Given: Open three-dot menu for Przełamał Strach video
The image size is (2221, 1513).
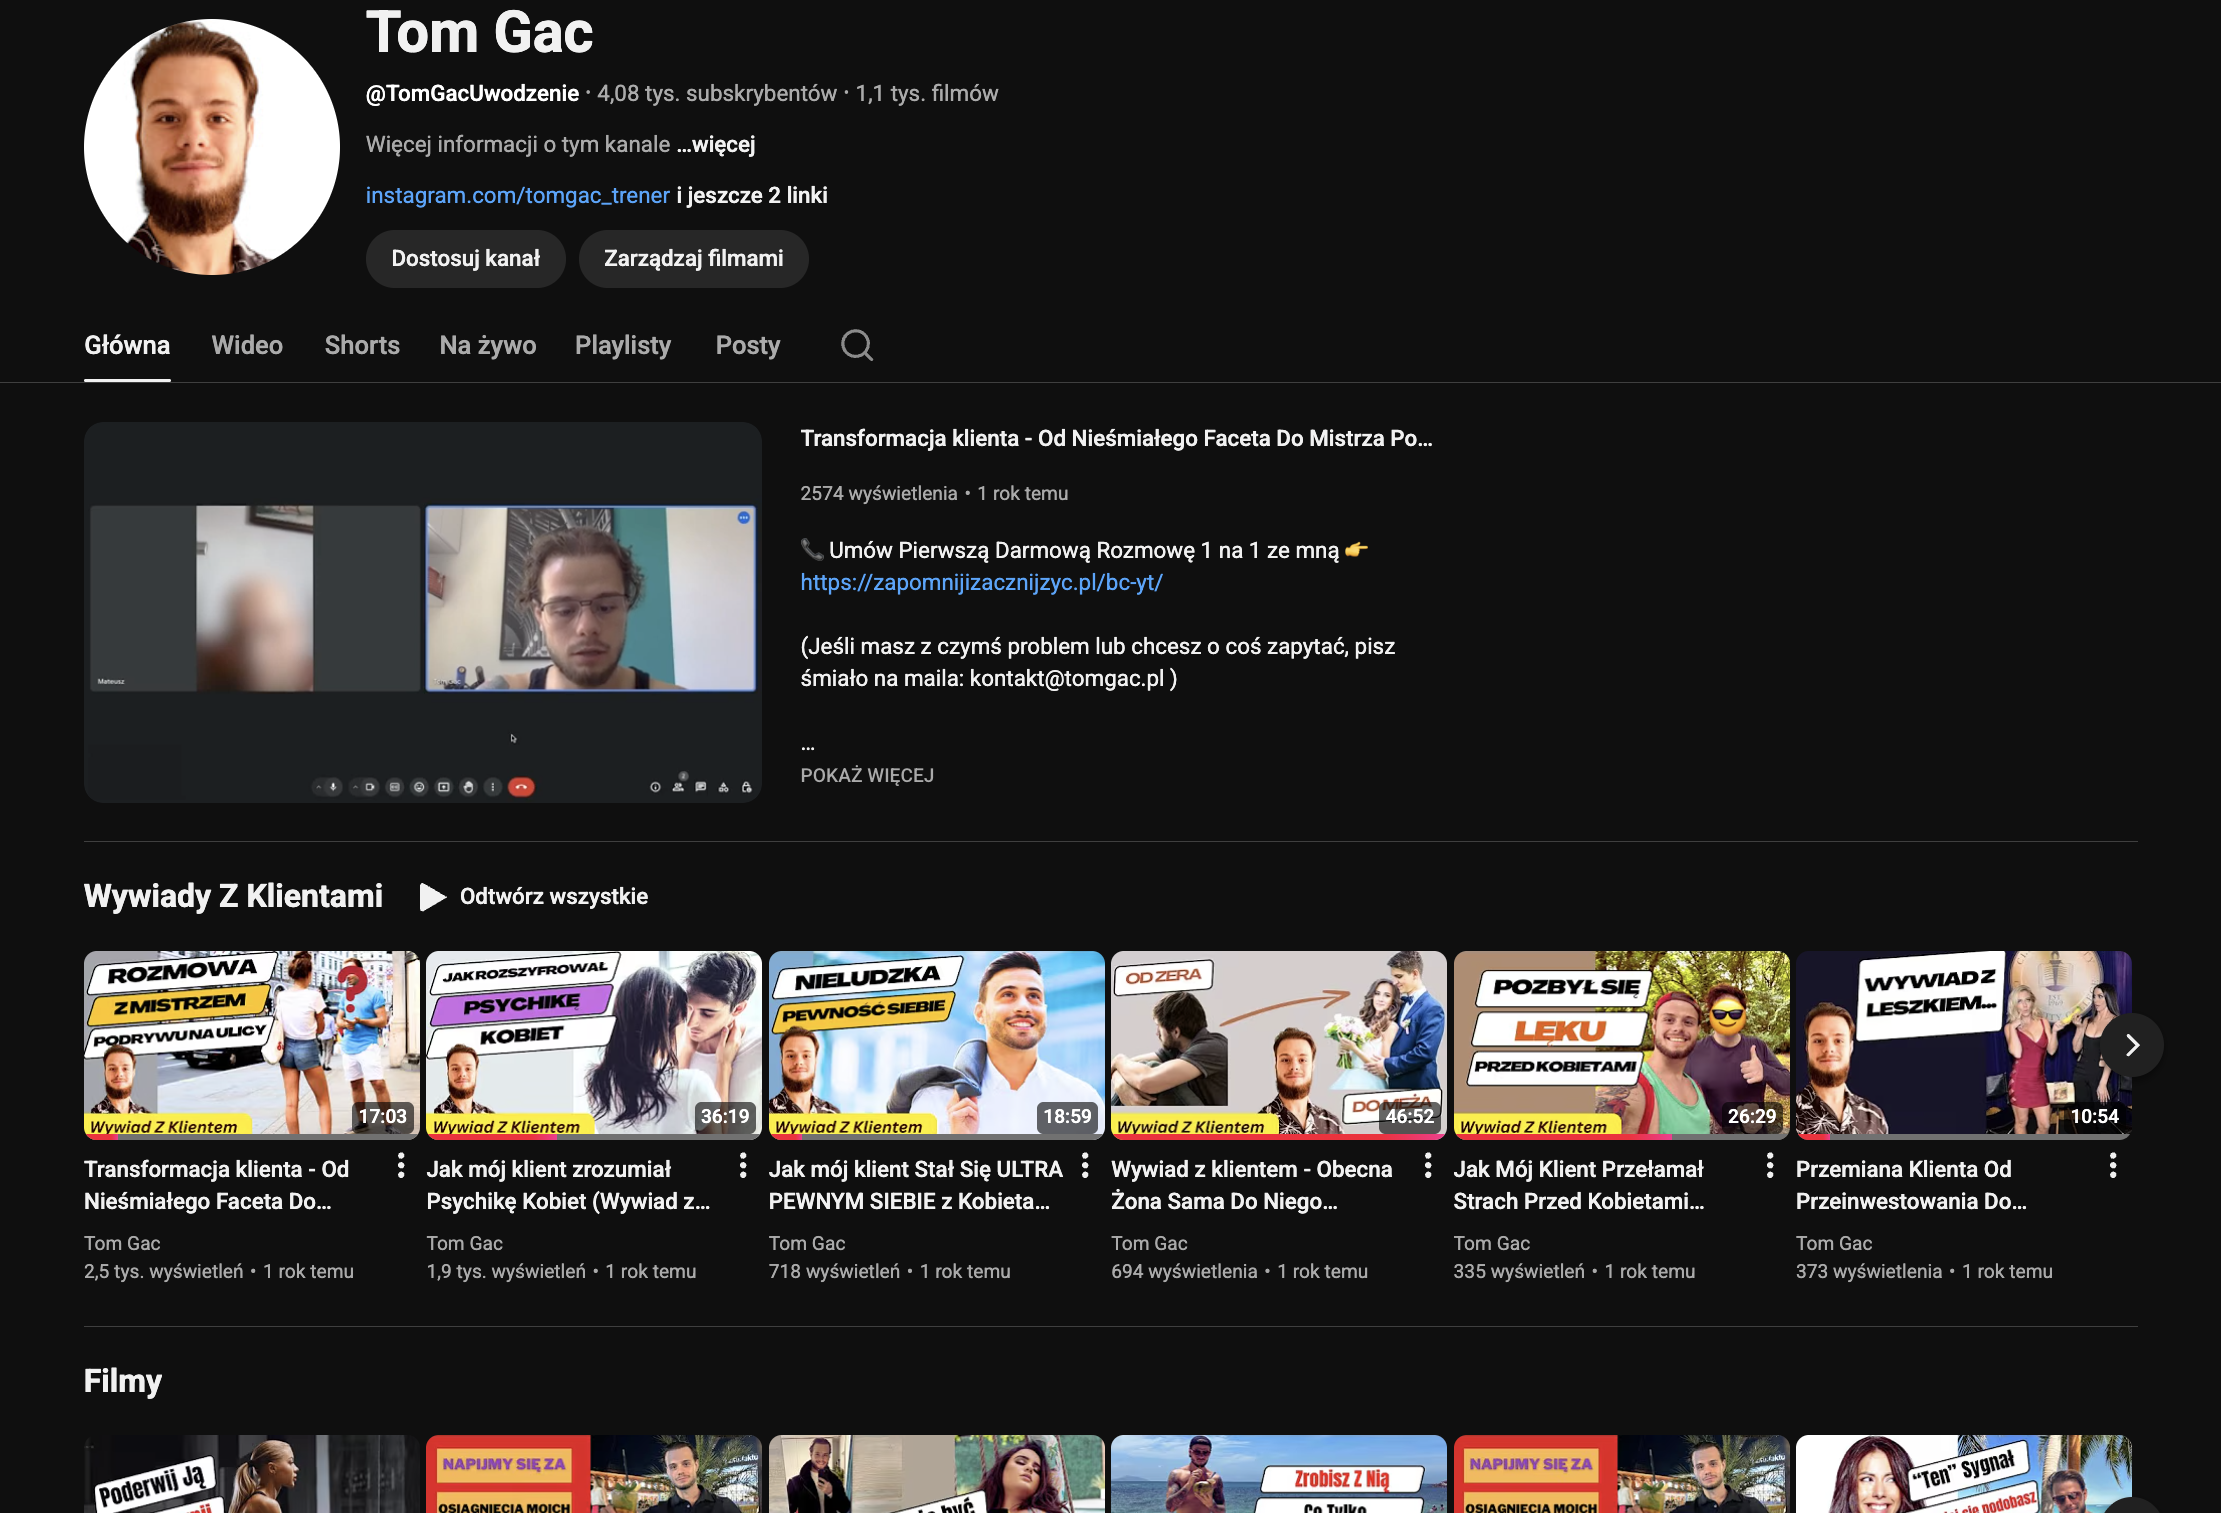Looking at the screenshot, I should [x=1769, y=1165].
